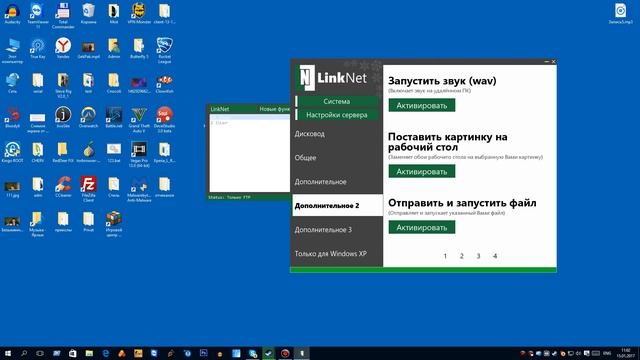Open the VPN Monster desktop shortcut
640x360 pixels.
(139, 13)
